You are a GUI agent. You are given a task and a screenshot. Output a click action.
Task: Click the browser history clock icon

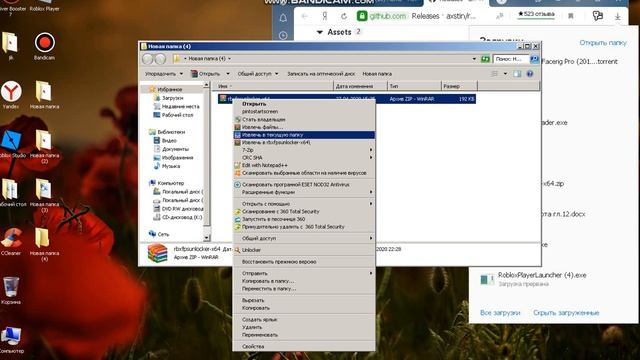coord(283,36)
